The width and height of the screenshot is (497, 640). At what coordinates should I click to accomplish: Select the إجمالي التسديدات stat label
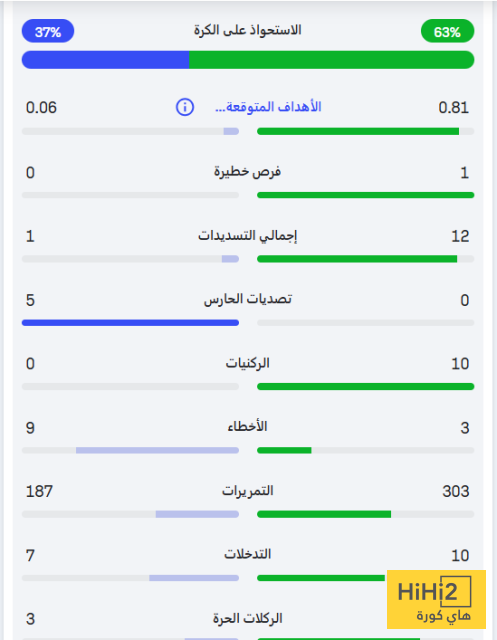click(x=248, y=236)
